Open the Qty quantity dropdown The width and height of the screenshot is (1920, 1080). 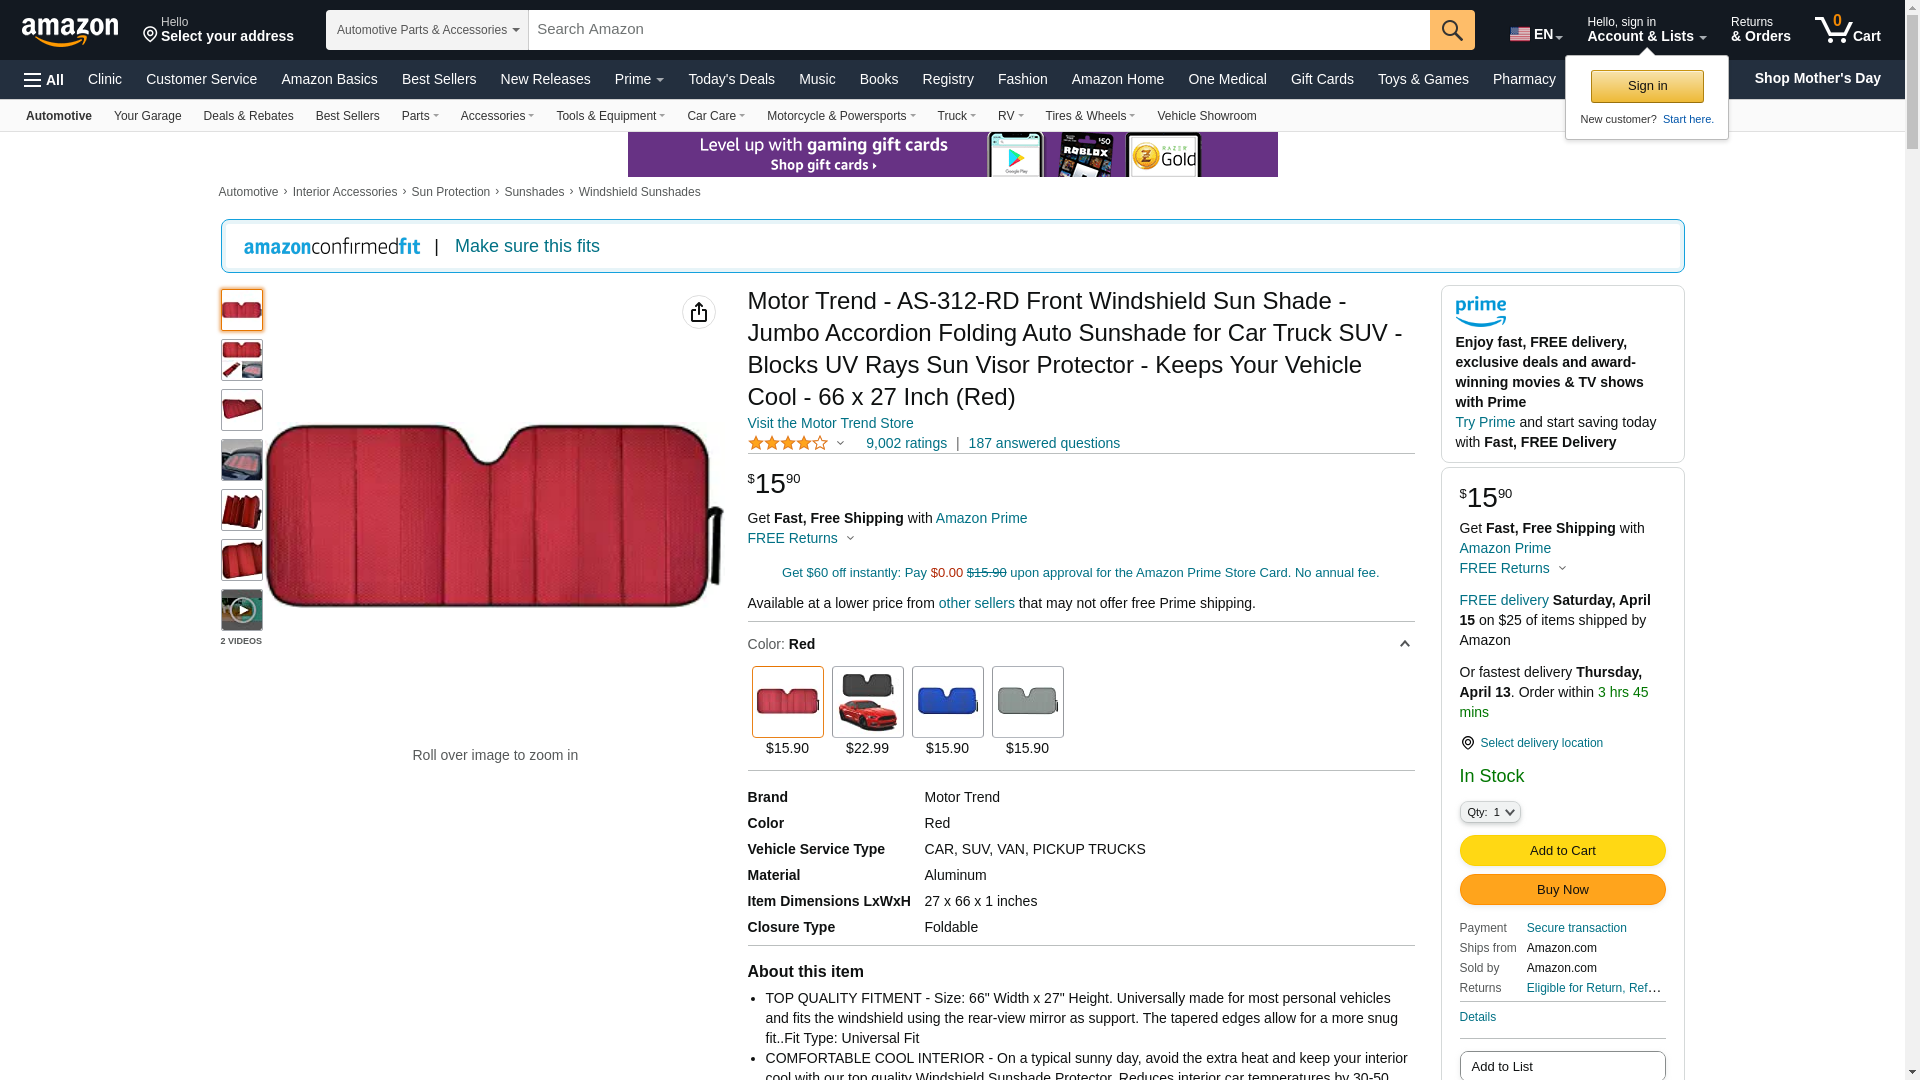(1489, 812)
